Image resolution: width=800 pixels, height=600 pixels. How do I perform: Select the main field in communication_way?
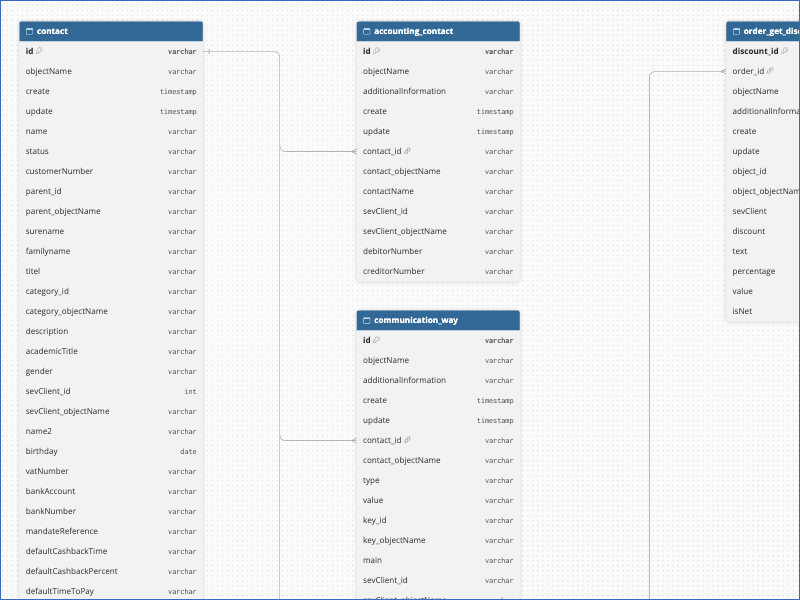click(x=438, y=560)
